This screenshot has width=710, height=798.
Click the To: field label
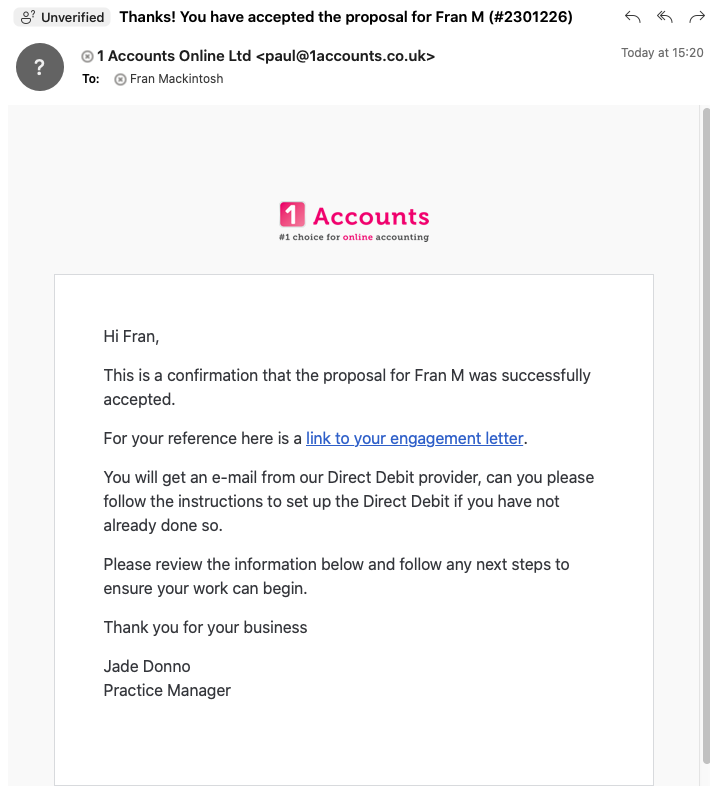coord(91,79)
